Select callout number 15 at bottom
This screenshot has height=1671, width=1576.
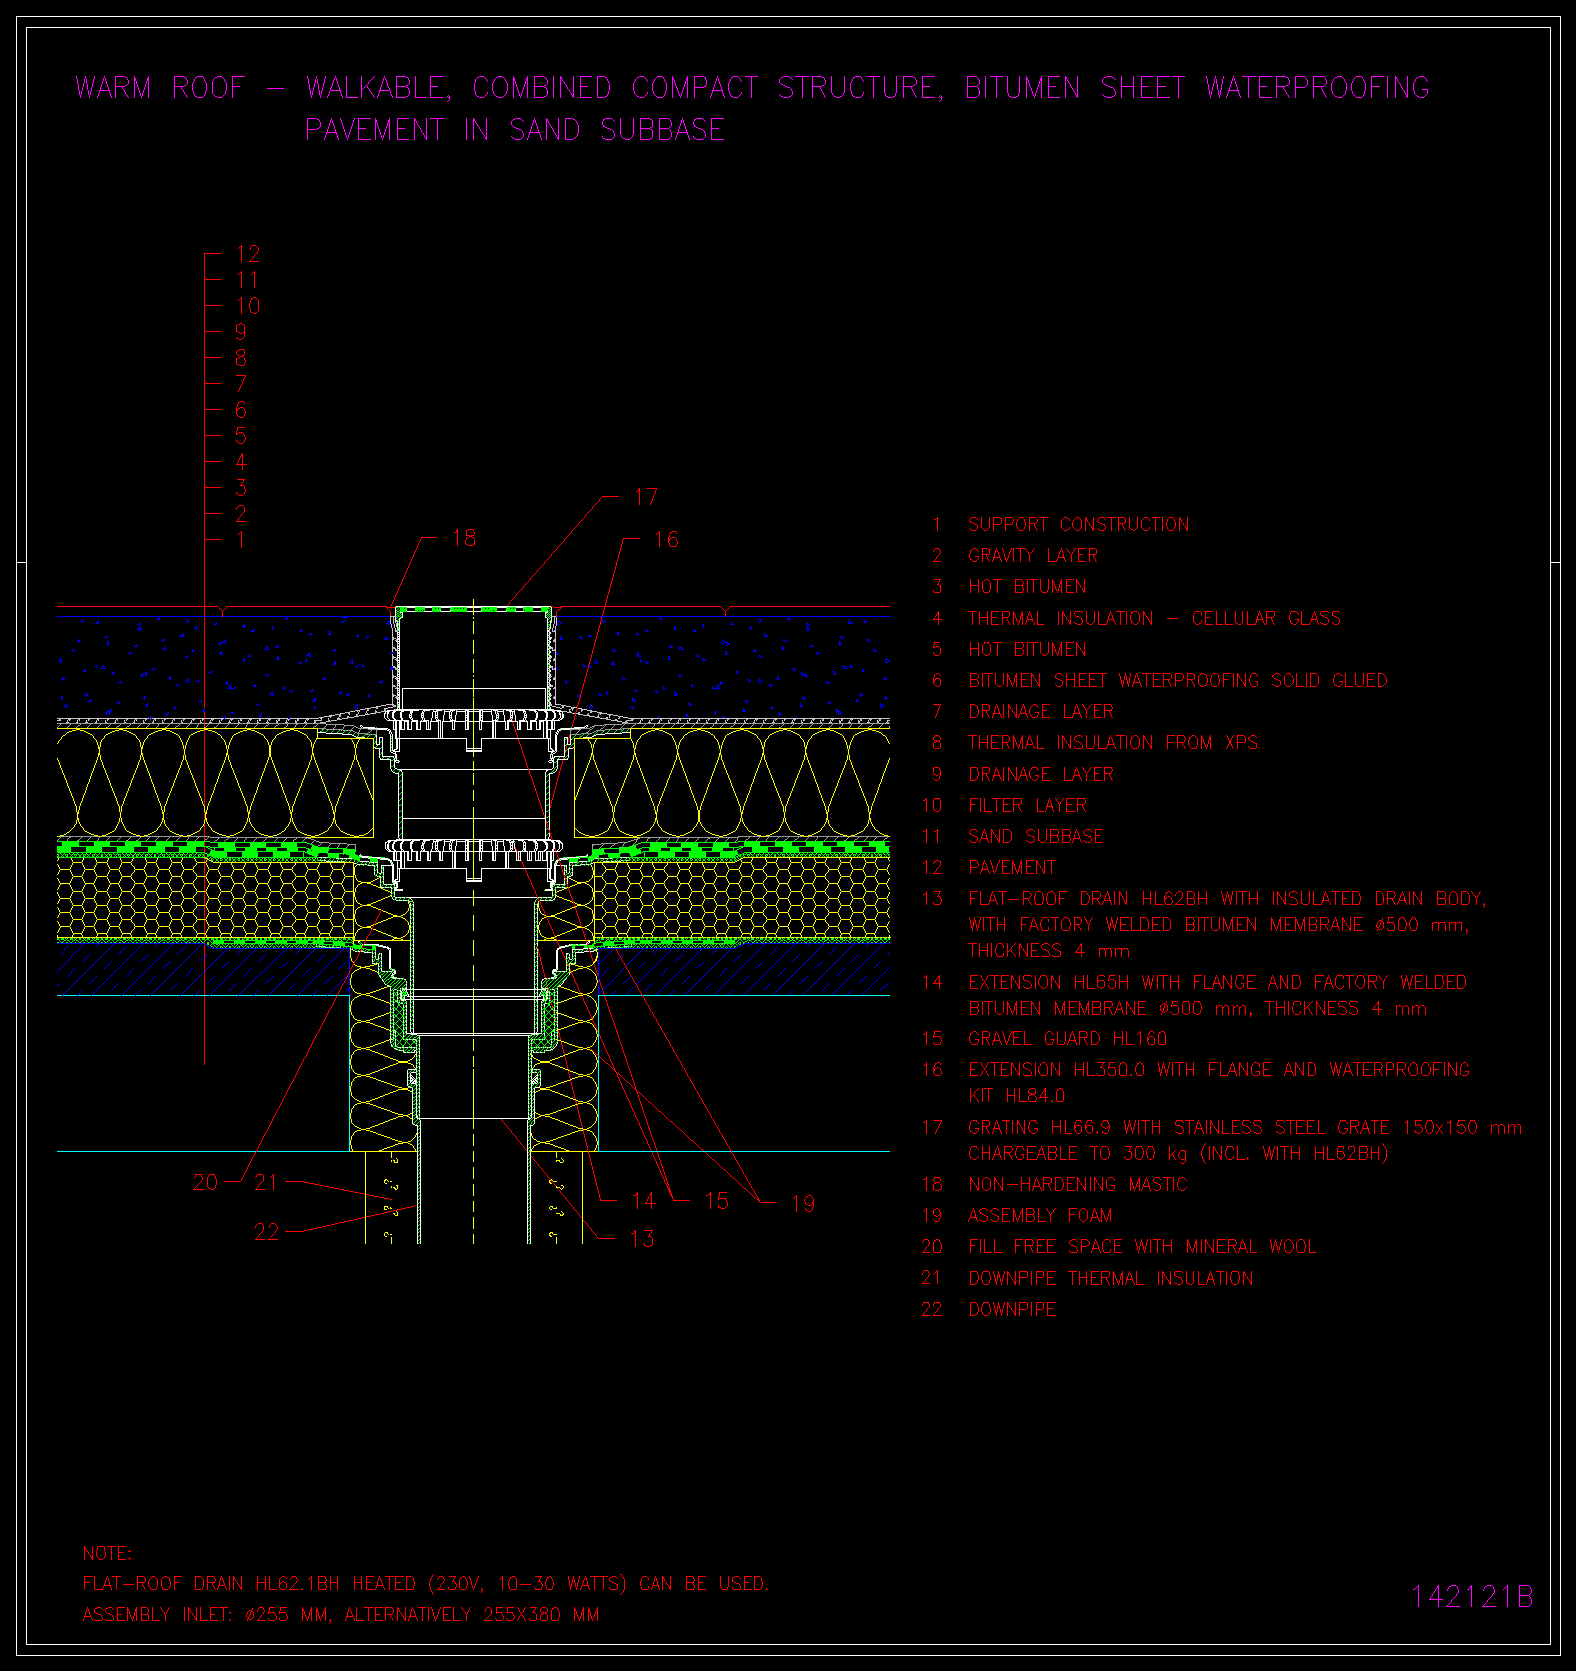(x=717, y=1200)
